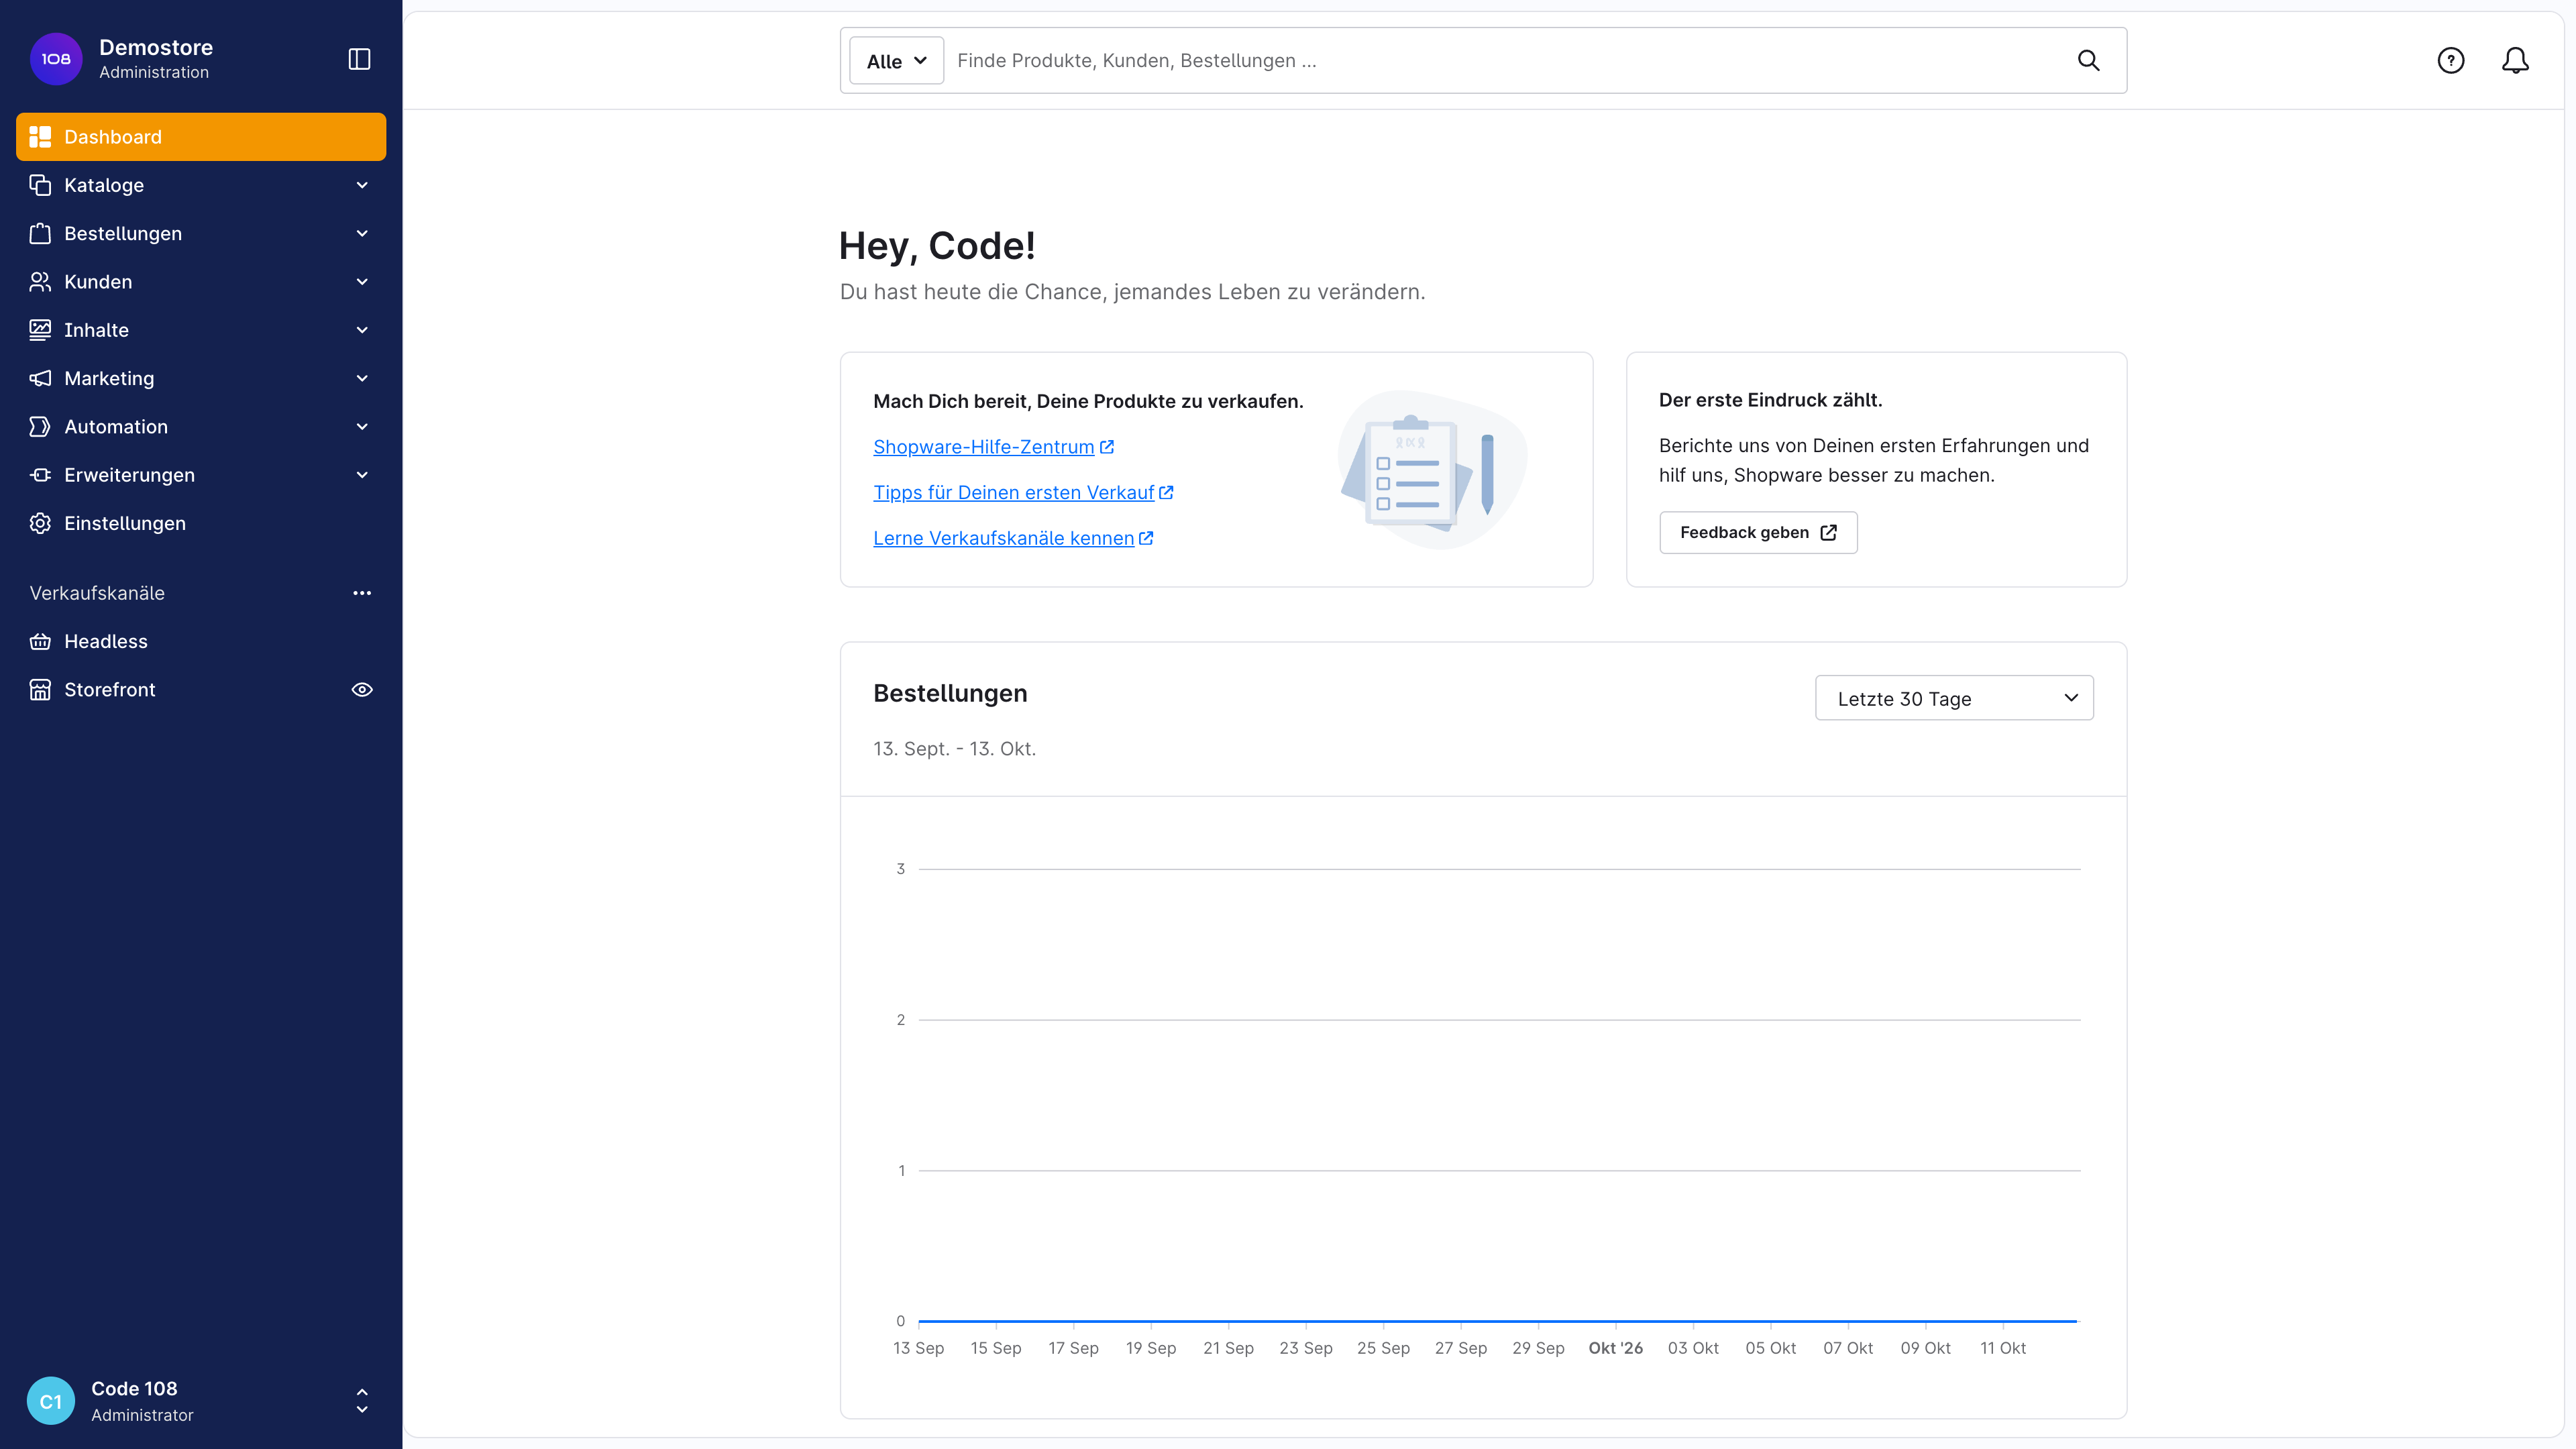
Task: Click the Demostore 108 logo avatar
Action: point(56,59)
